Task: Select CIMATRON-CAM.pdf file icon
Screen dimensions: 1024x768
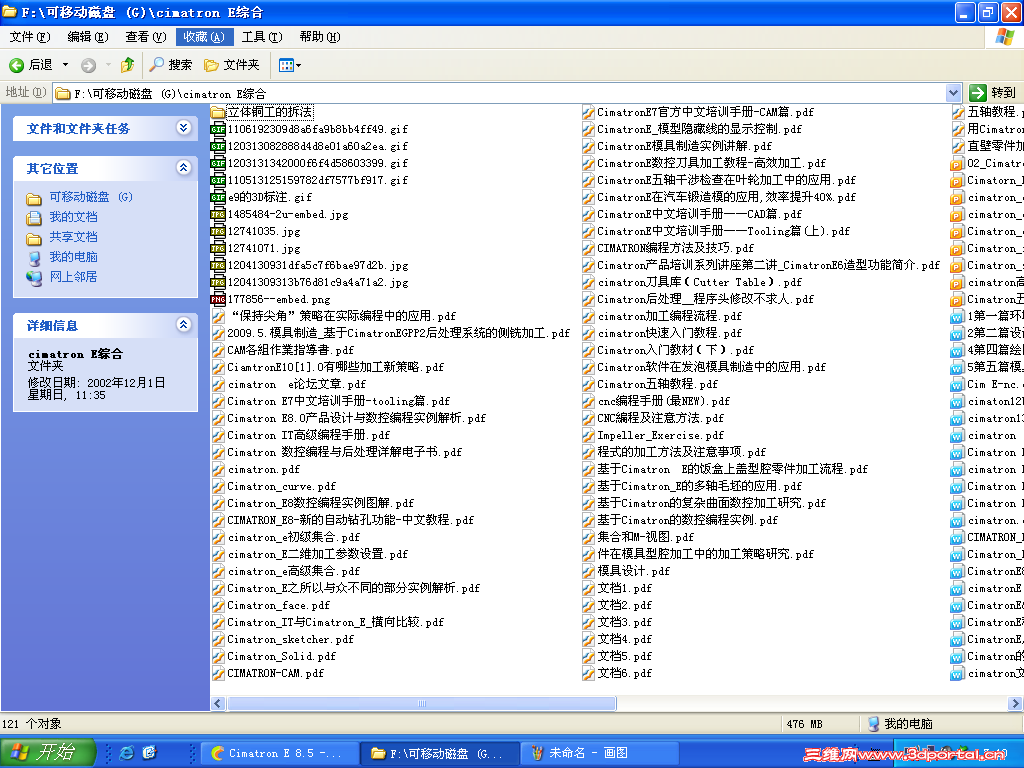Action: 217,673
